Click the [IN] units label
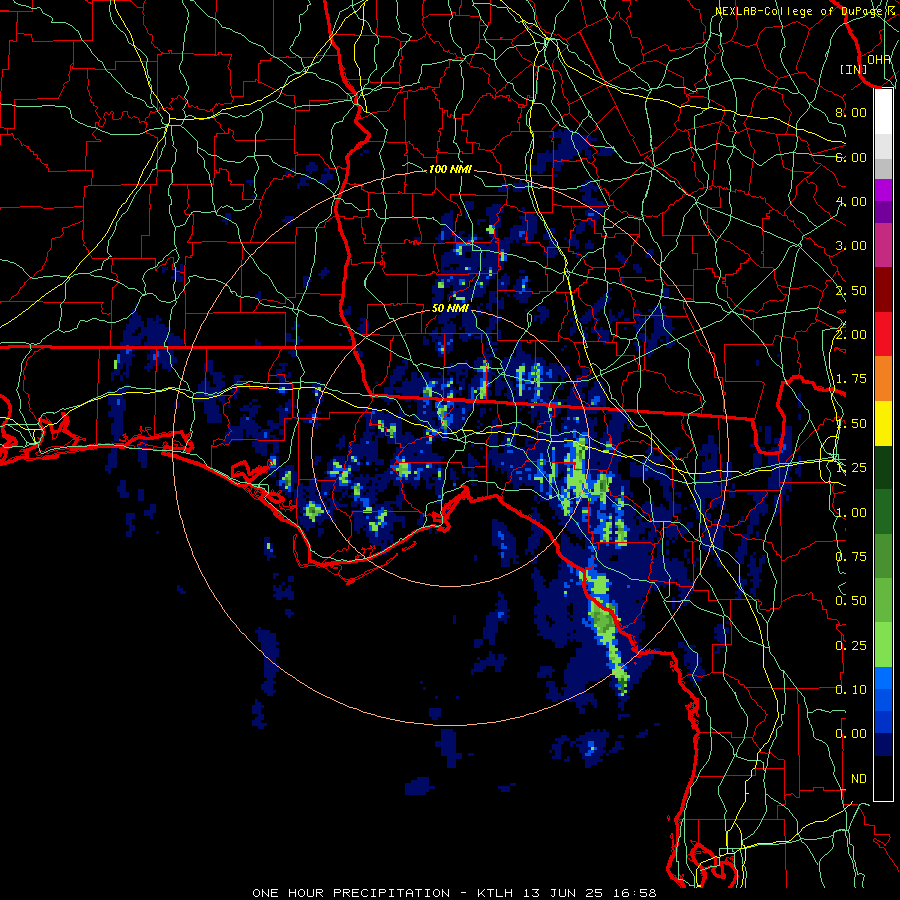 (854, 69)
